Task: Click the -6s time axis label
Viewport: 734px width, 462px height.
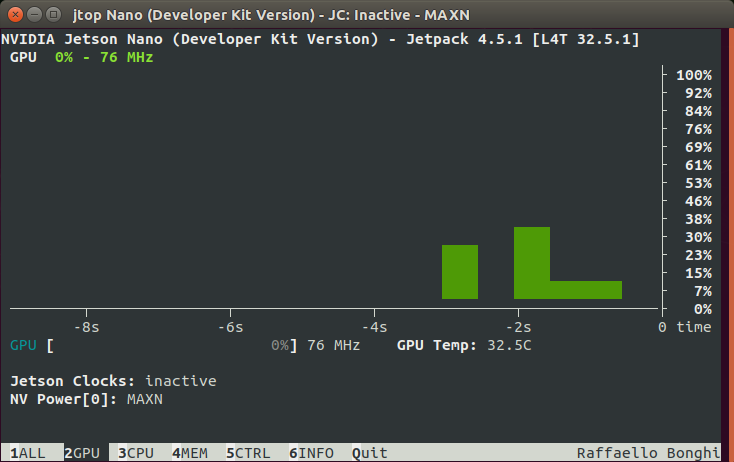Action: click(x=230, y=327)
